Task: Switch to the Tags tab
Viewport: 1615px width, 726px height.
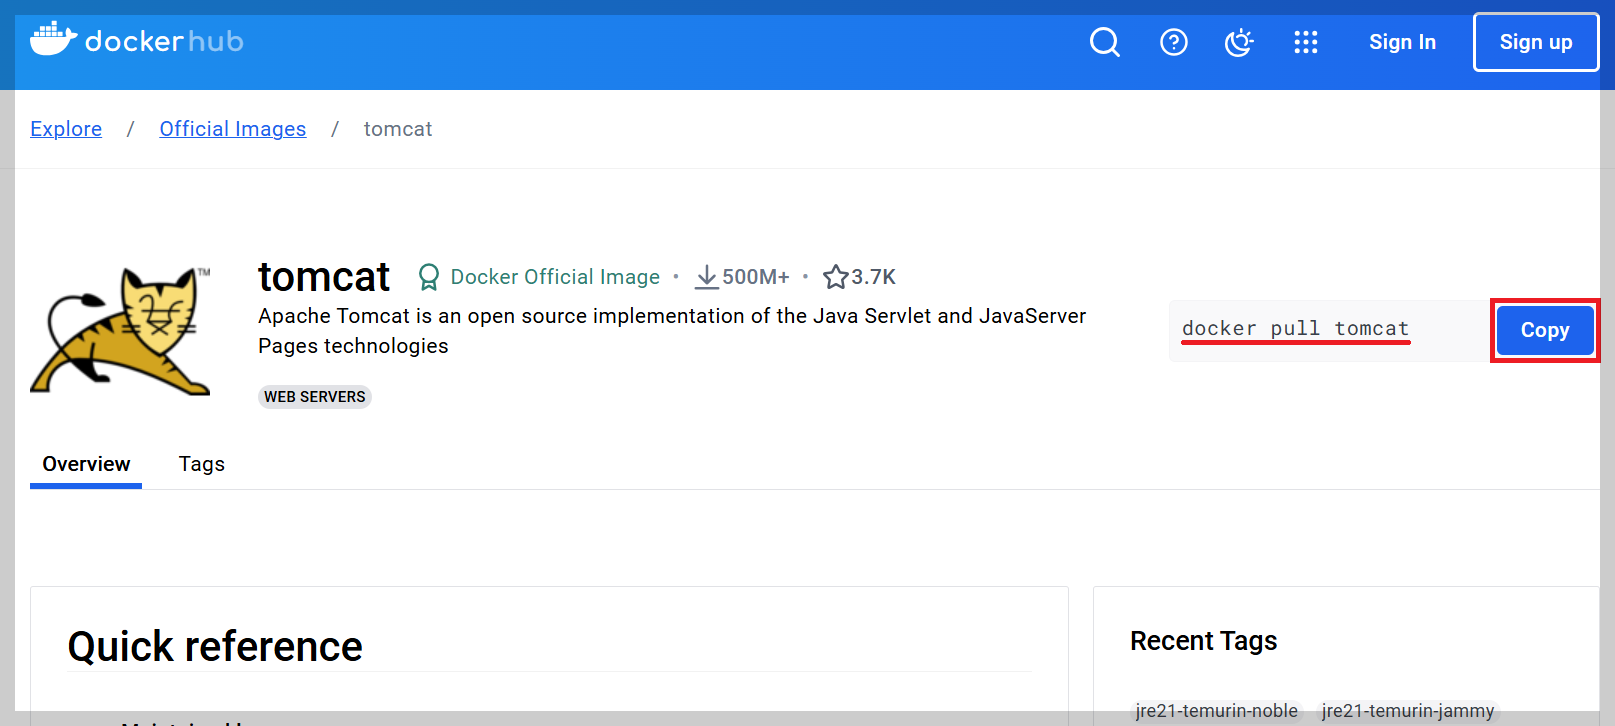Action: click(x=202, y=464)
